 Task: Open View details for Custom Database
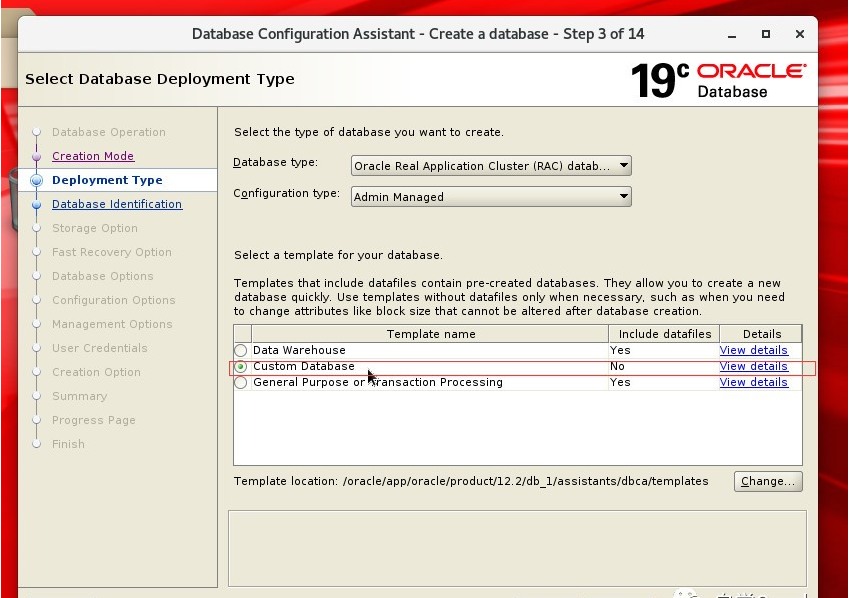[753, 367]
